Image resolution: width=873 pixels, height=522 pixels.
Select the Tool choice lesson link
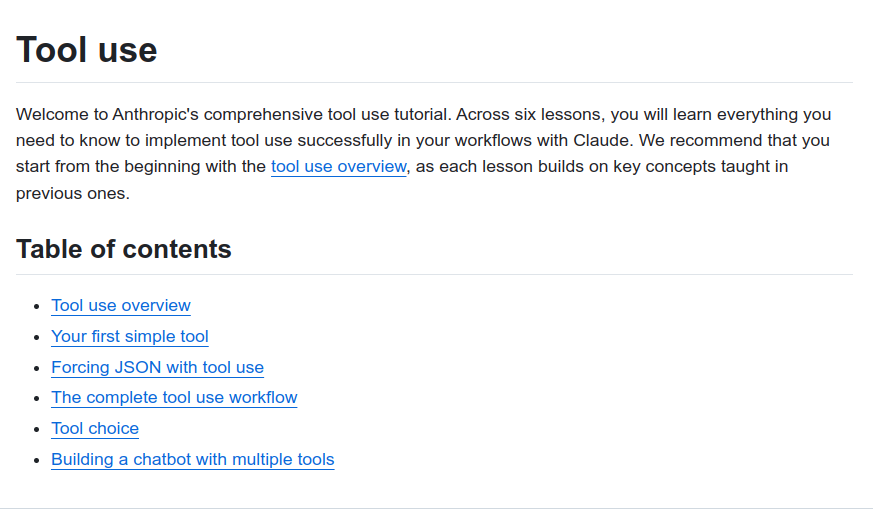click(x=95, y=428)
